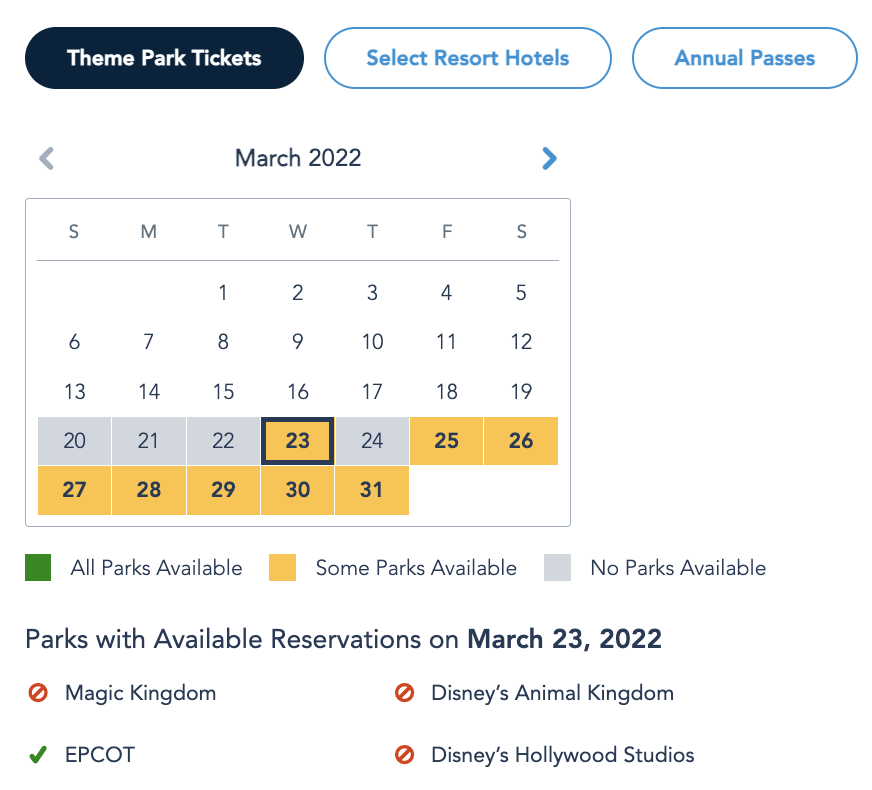
Task: Click the selected date March 23
Action: tap(298, 441)
